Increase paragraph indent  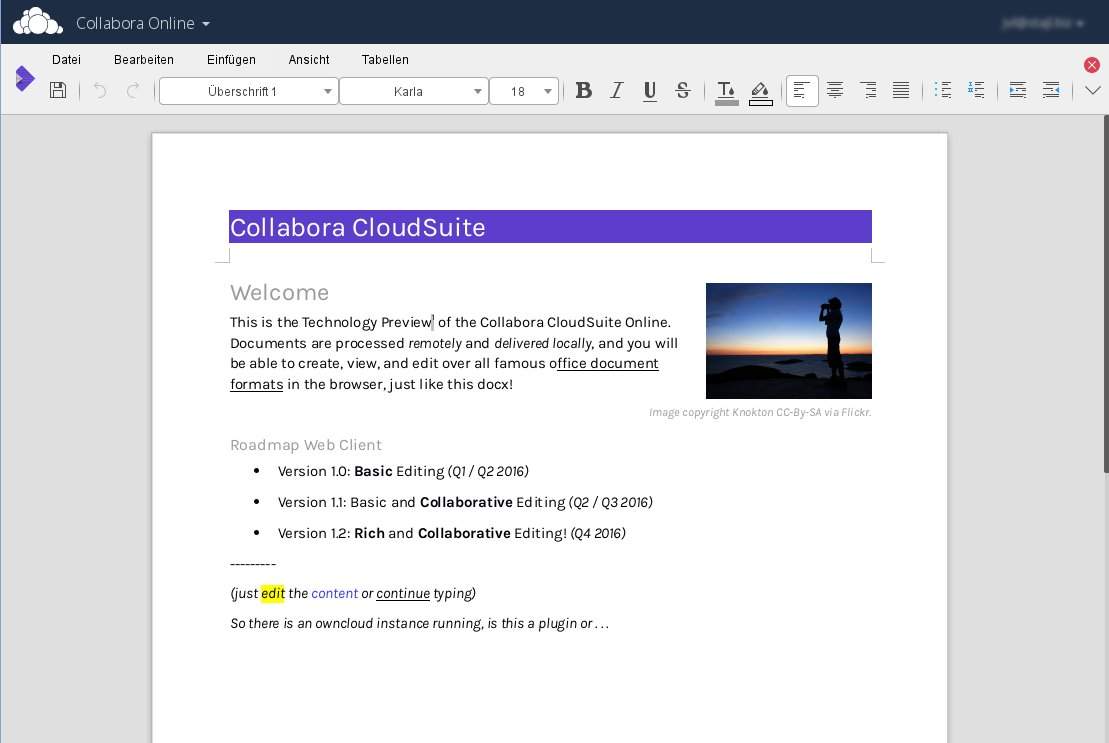tap(1018, 91)
